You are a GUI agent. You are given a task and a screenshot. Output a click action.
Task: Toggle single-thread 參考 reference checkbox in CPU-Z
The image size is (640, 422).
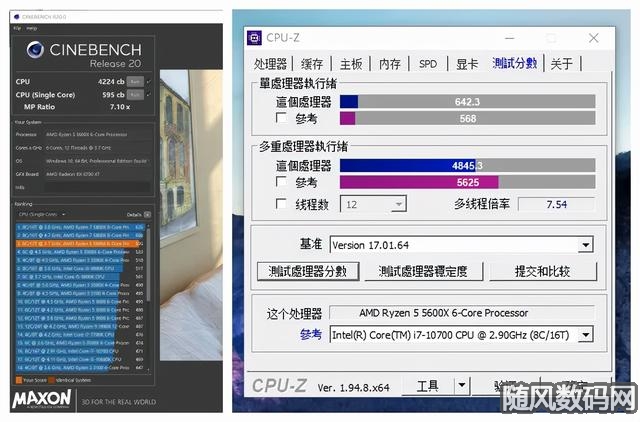pos(281,118)
